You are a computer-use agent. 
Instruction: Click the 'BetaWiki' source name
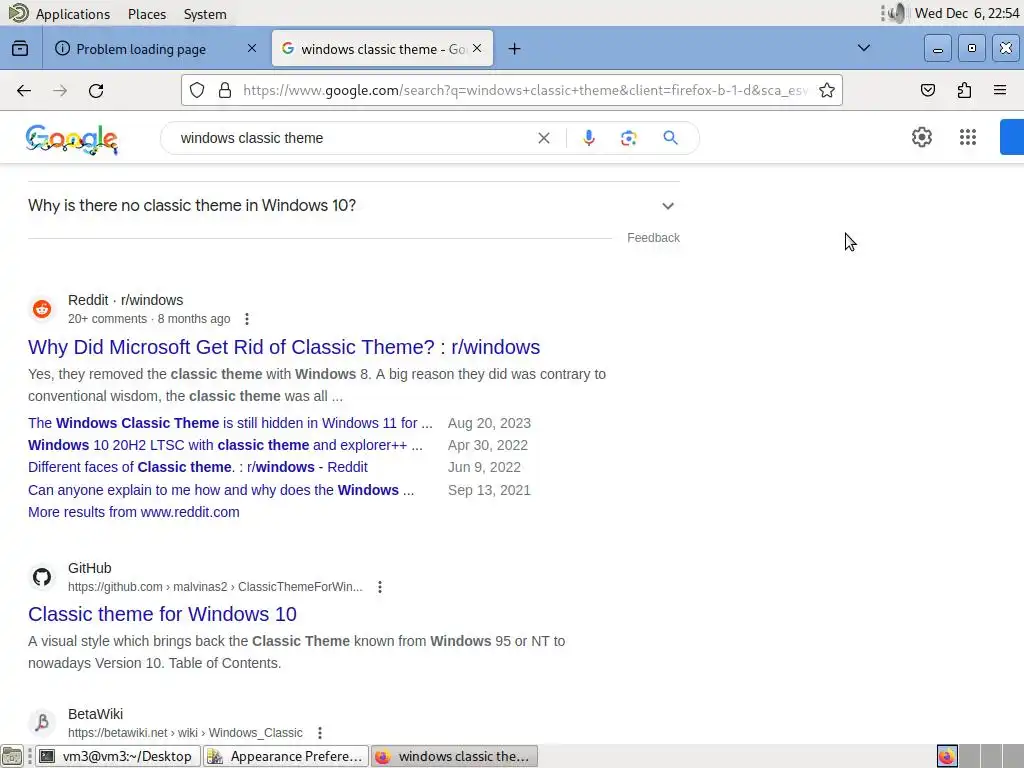pyautogui.click(x=95, y=714)
